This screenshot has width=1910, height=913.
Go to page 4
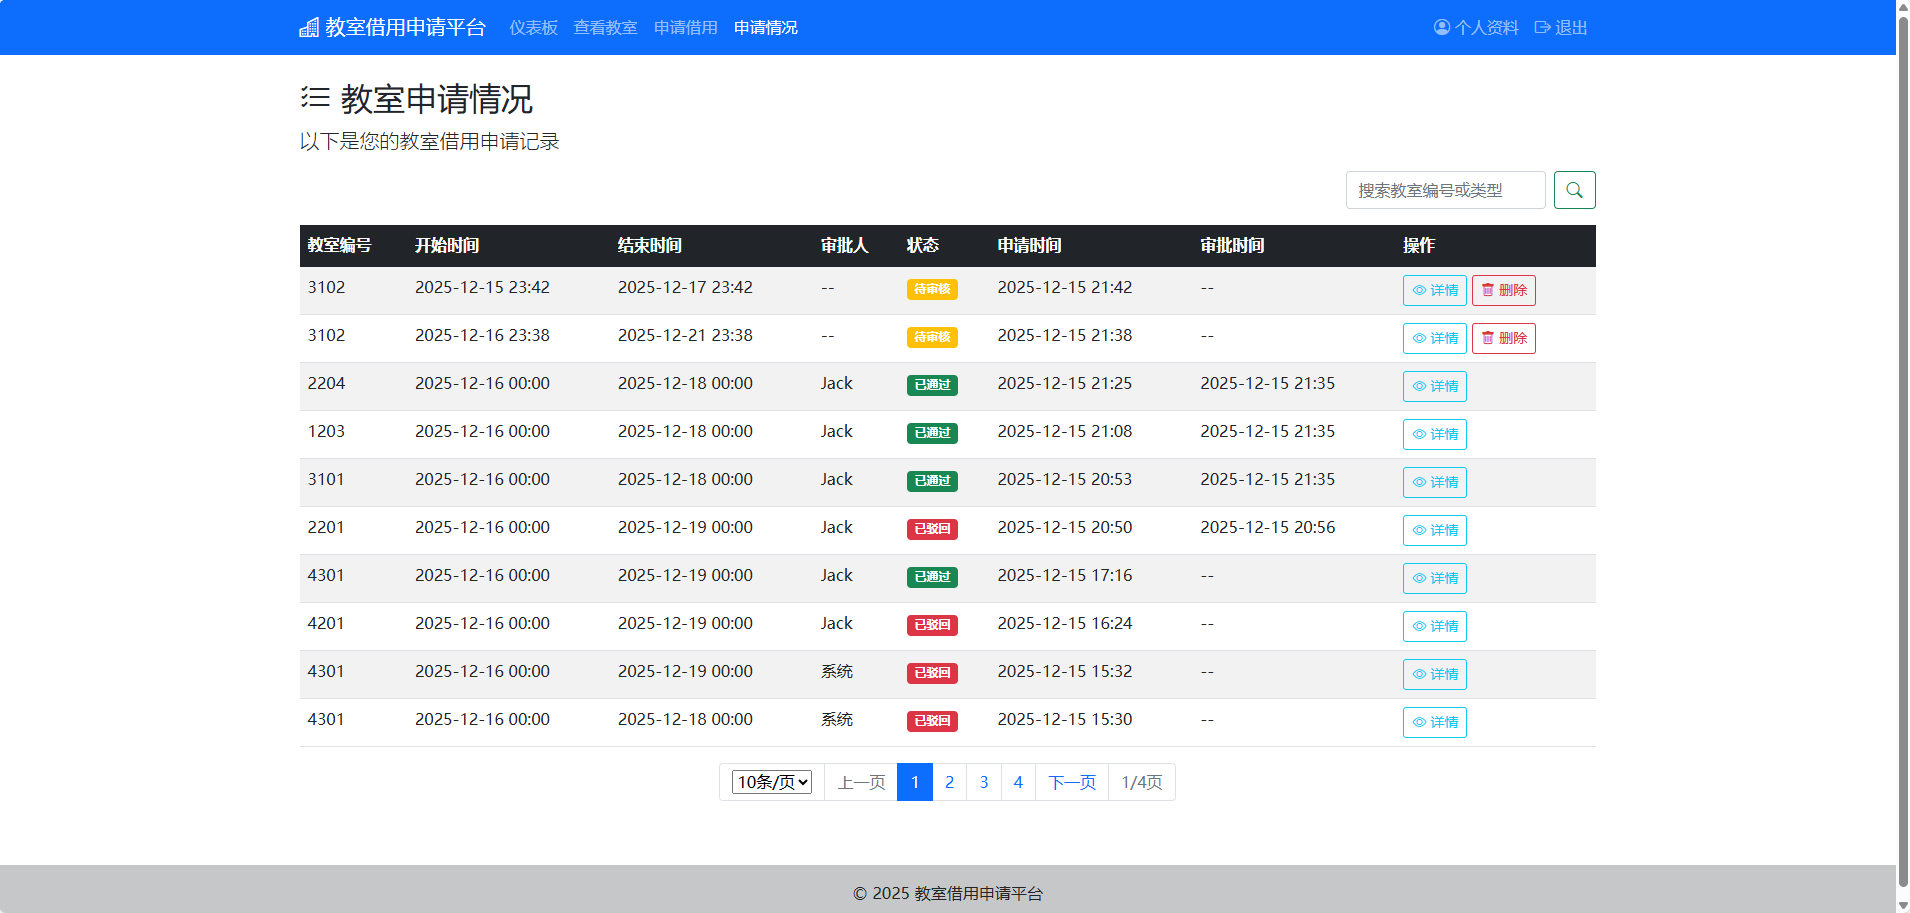[1018, 782]
